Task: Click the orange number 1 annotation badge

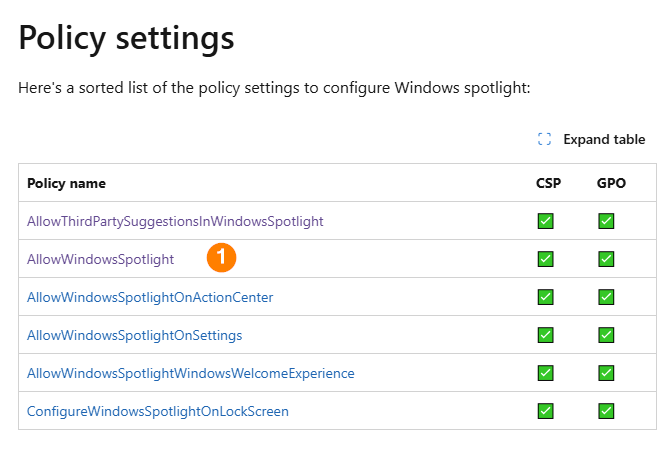Action: (x=222, y=258)
